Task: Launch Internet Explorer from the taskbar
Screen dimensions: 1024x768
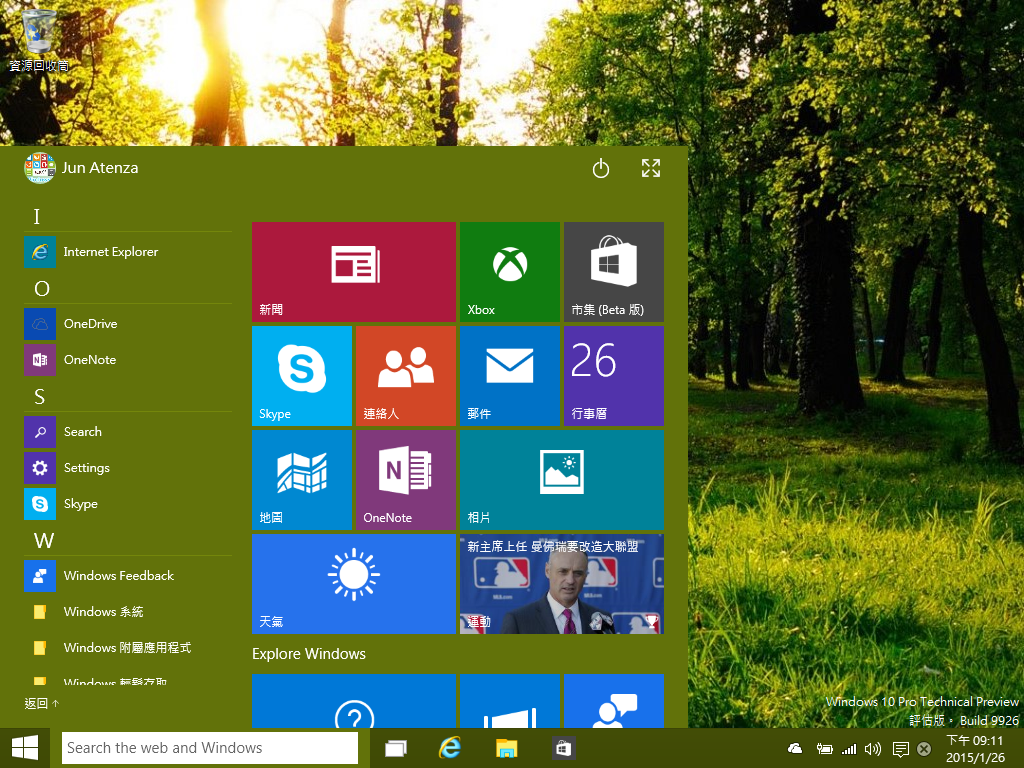Action: click(450, 748)
